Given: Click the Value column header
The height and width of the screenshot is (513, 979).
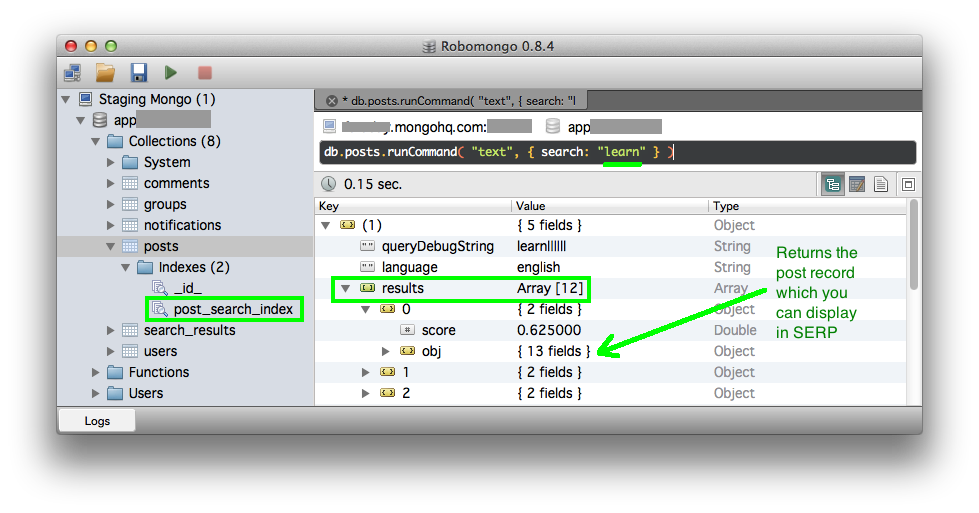Looking at the screenshot, I should click(610, 206).
